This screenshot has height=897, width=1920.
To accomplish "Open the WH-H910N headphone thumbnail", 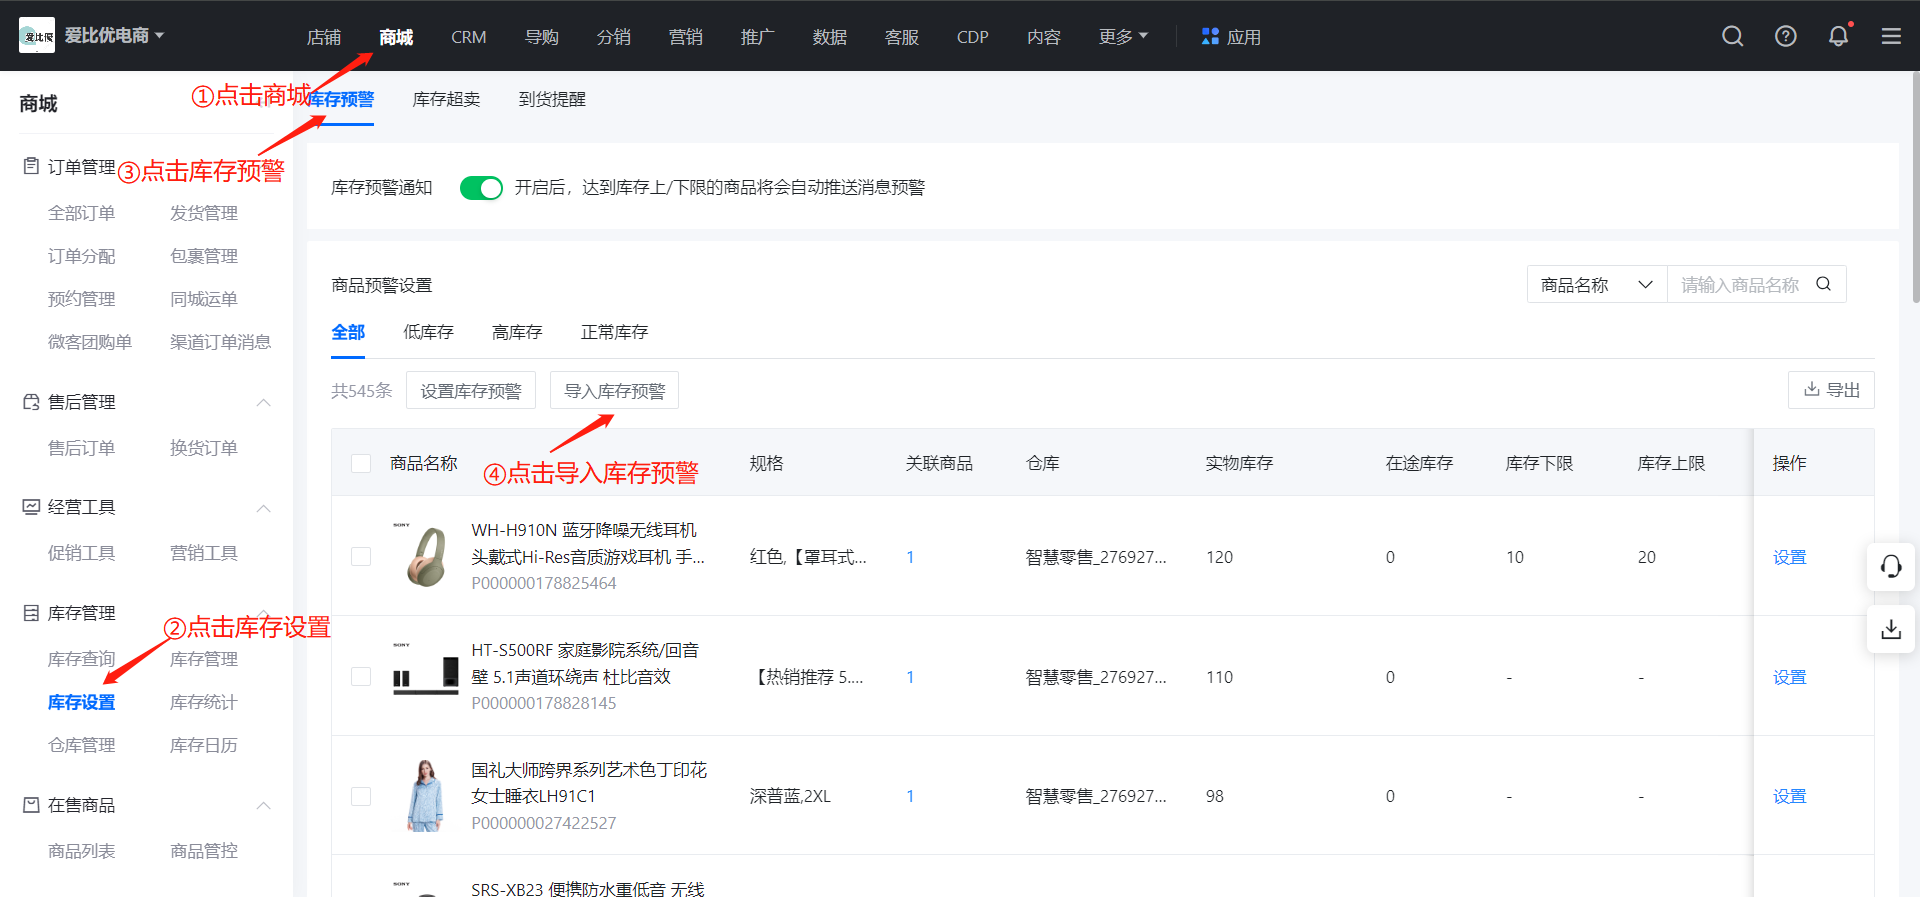I will tap(426, 556).
